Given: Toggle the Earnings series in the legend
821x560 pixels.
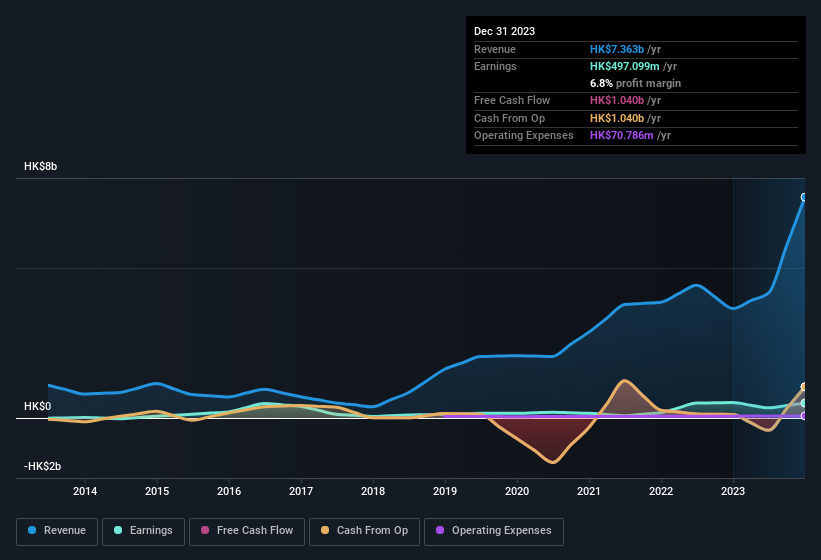Looking at the screenshot, I should (x=143, y=531).
